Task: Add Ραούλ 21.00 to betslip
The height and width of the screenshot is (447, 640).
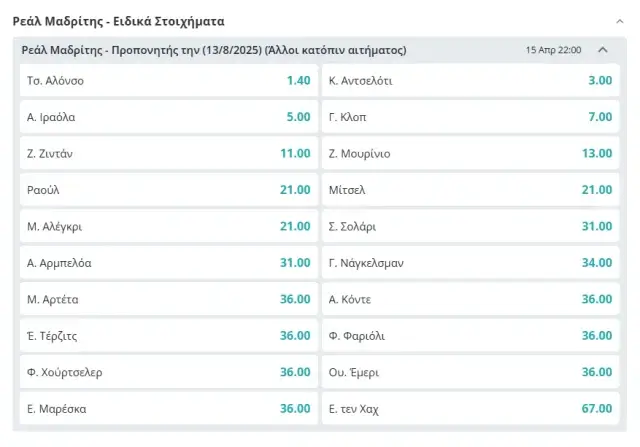Action: coord(169,190)
